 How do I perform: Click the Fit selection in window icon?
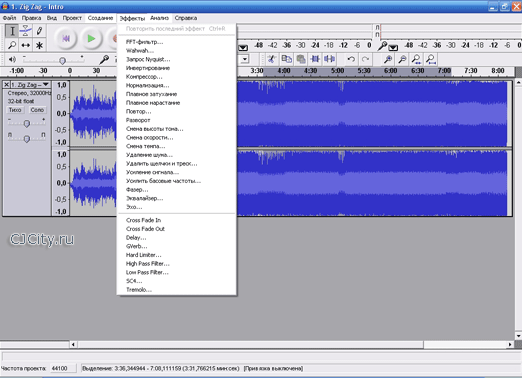(x=416, y=59)
